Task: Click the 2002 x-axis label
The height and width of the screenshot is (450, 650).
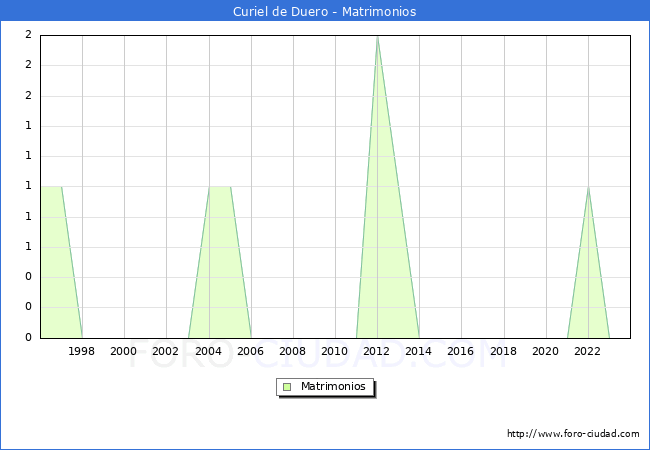Action: pos(165,351)
